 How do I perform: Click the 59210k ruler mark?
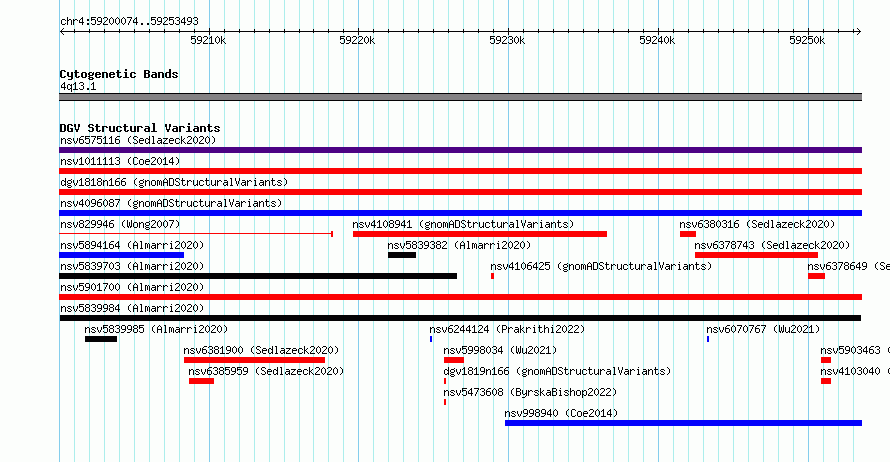(208, 40)
